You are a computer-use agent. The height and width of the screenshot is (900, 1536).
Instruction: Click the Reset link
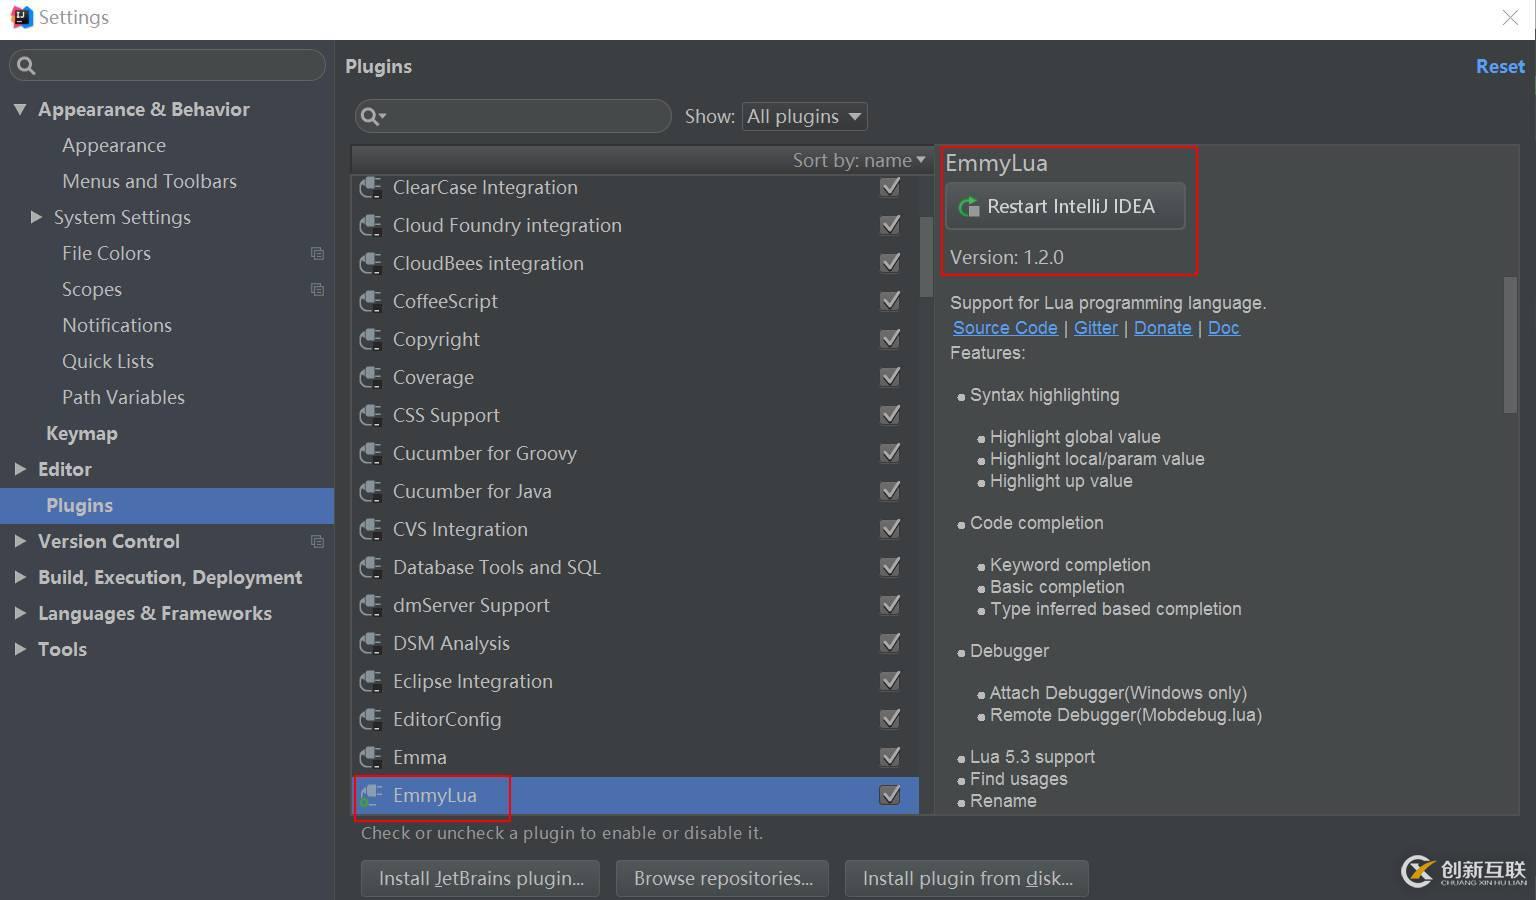click(1500, 66)
